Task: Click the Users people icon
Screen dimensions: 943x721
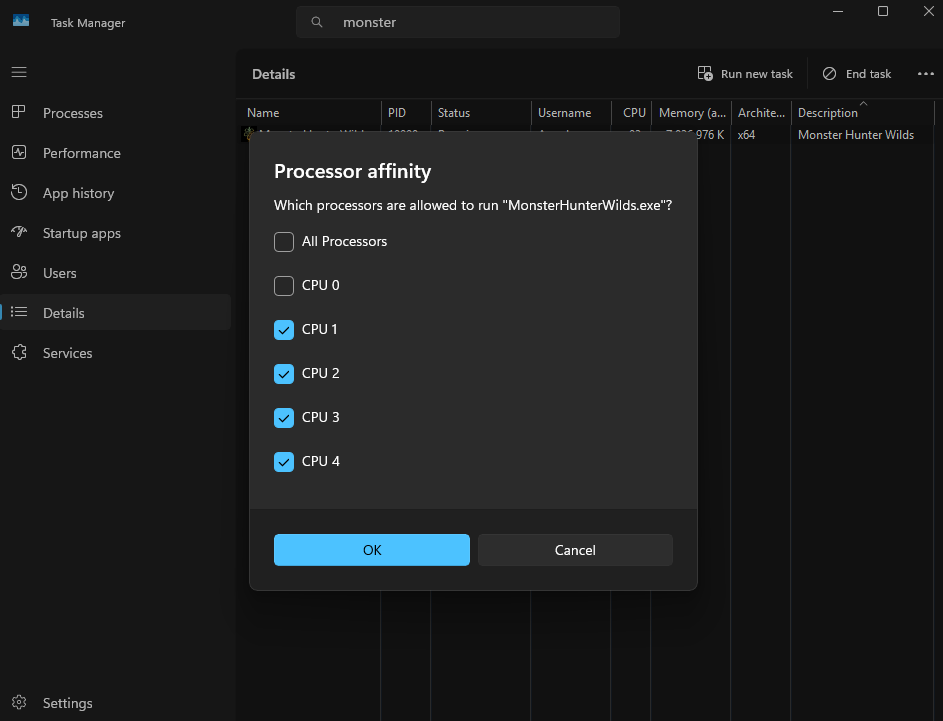Action: click(19, 273)
